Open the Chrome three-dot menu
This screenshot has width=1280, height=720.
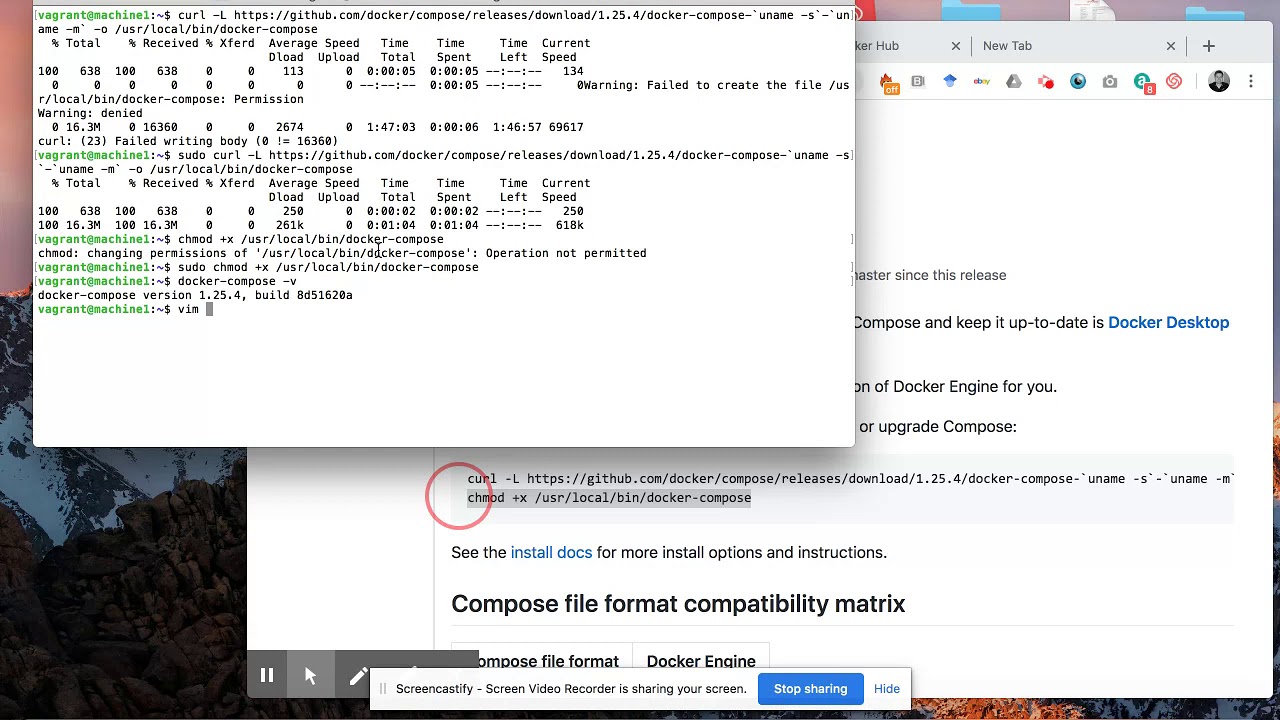tap(1251, 82)
